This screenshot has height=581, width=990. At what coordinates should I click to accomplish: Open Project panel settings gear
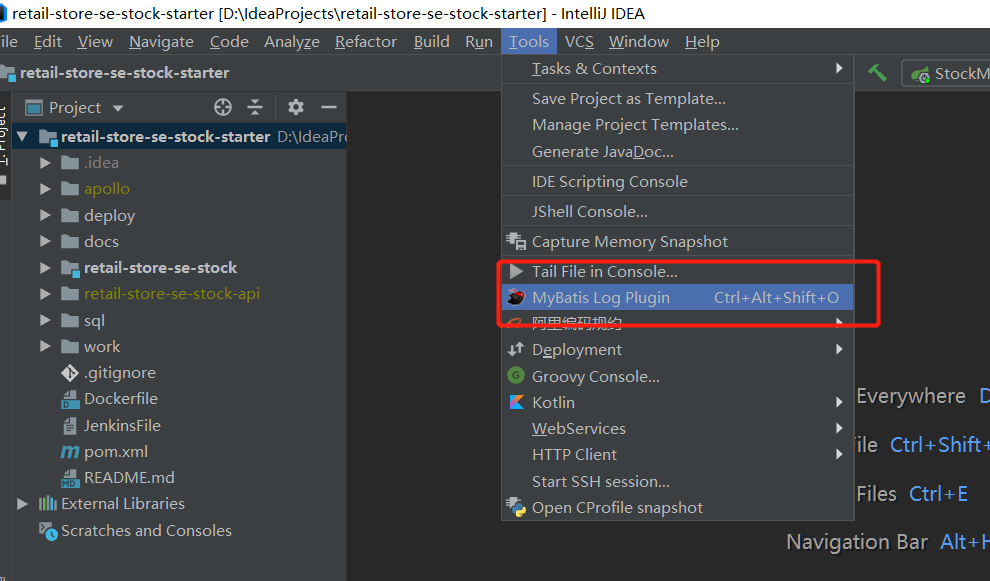(295, 107)
